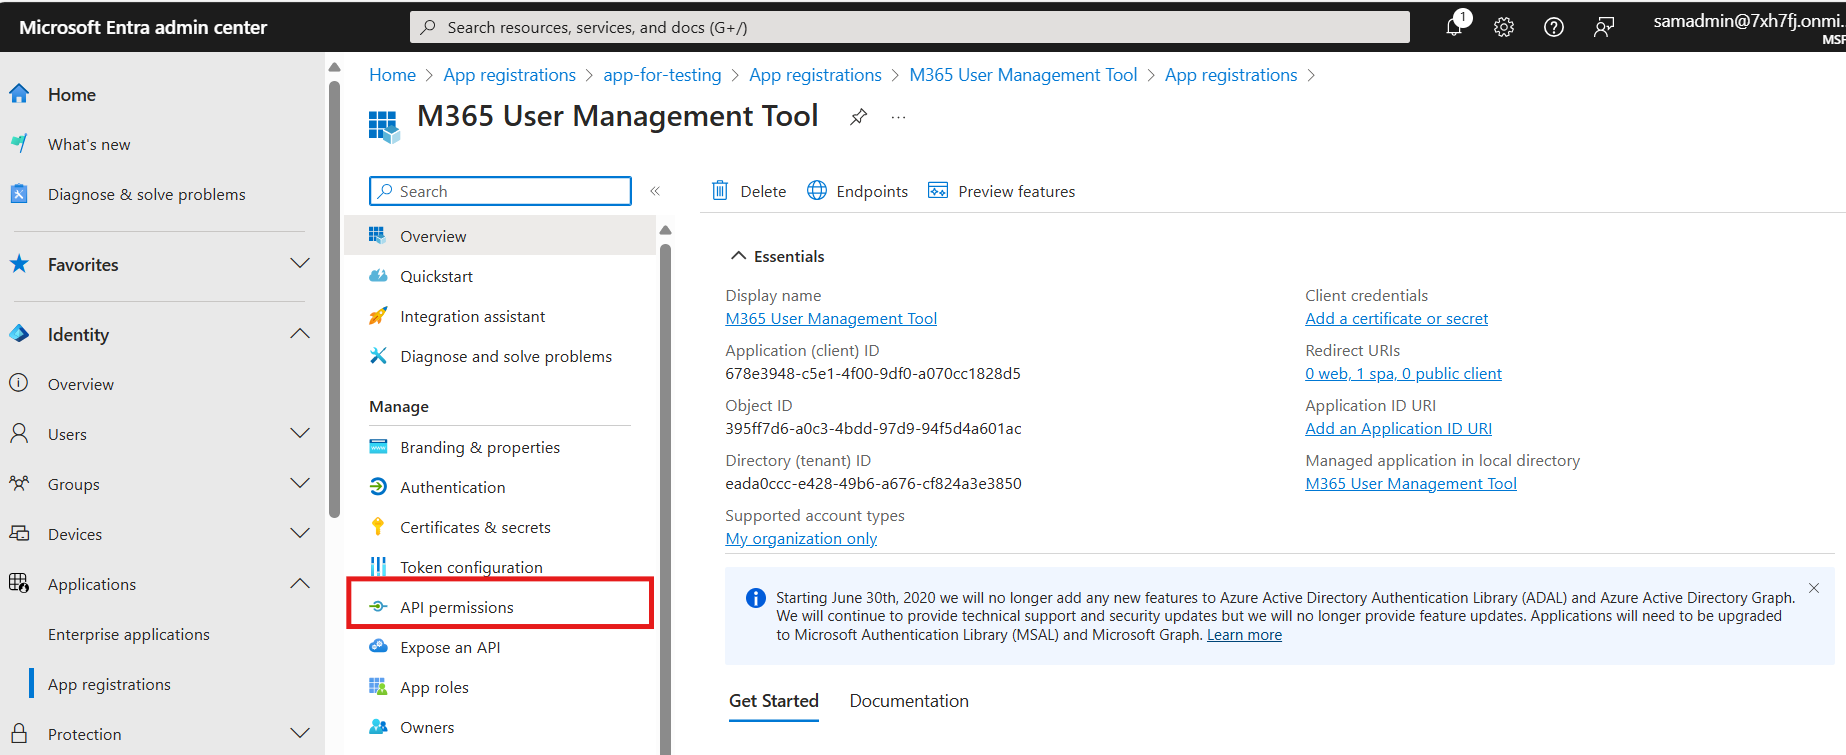Click the Add a certificate or secret link

1396,318
